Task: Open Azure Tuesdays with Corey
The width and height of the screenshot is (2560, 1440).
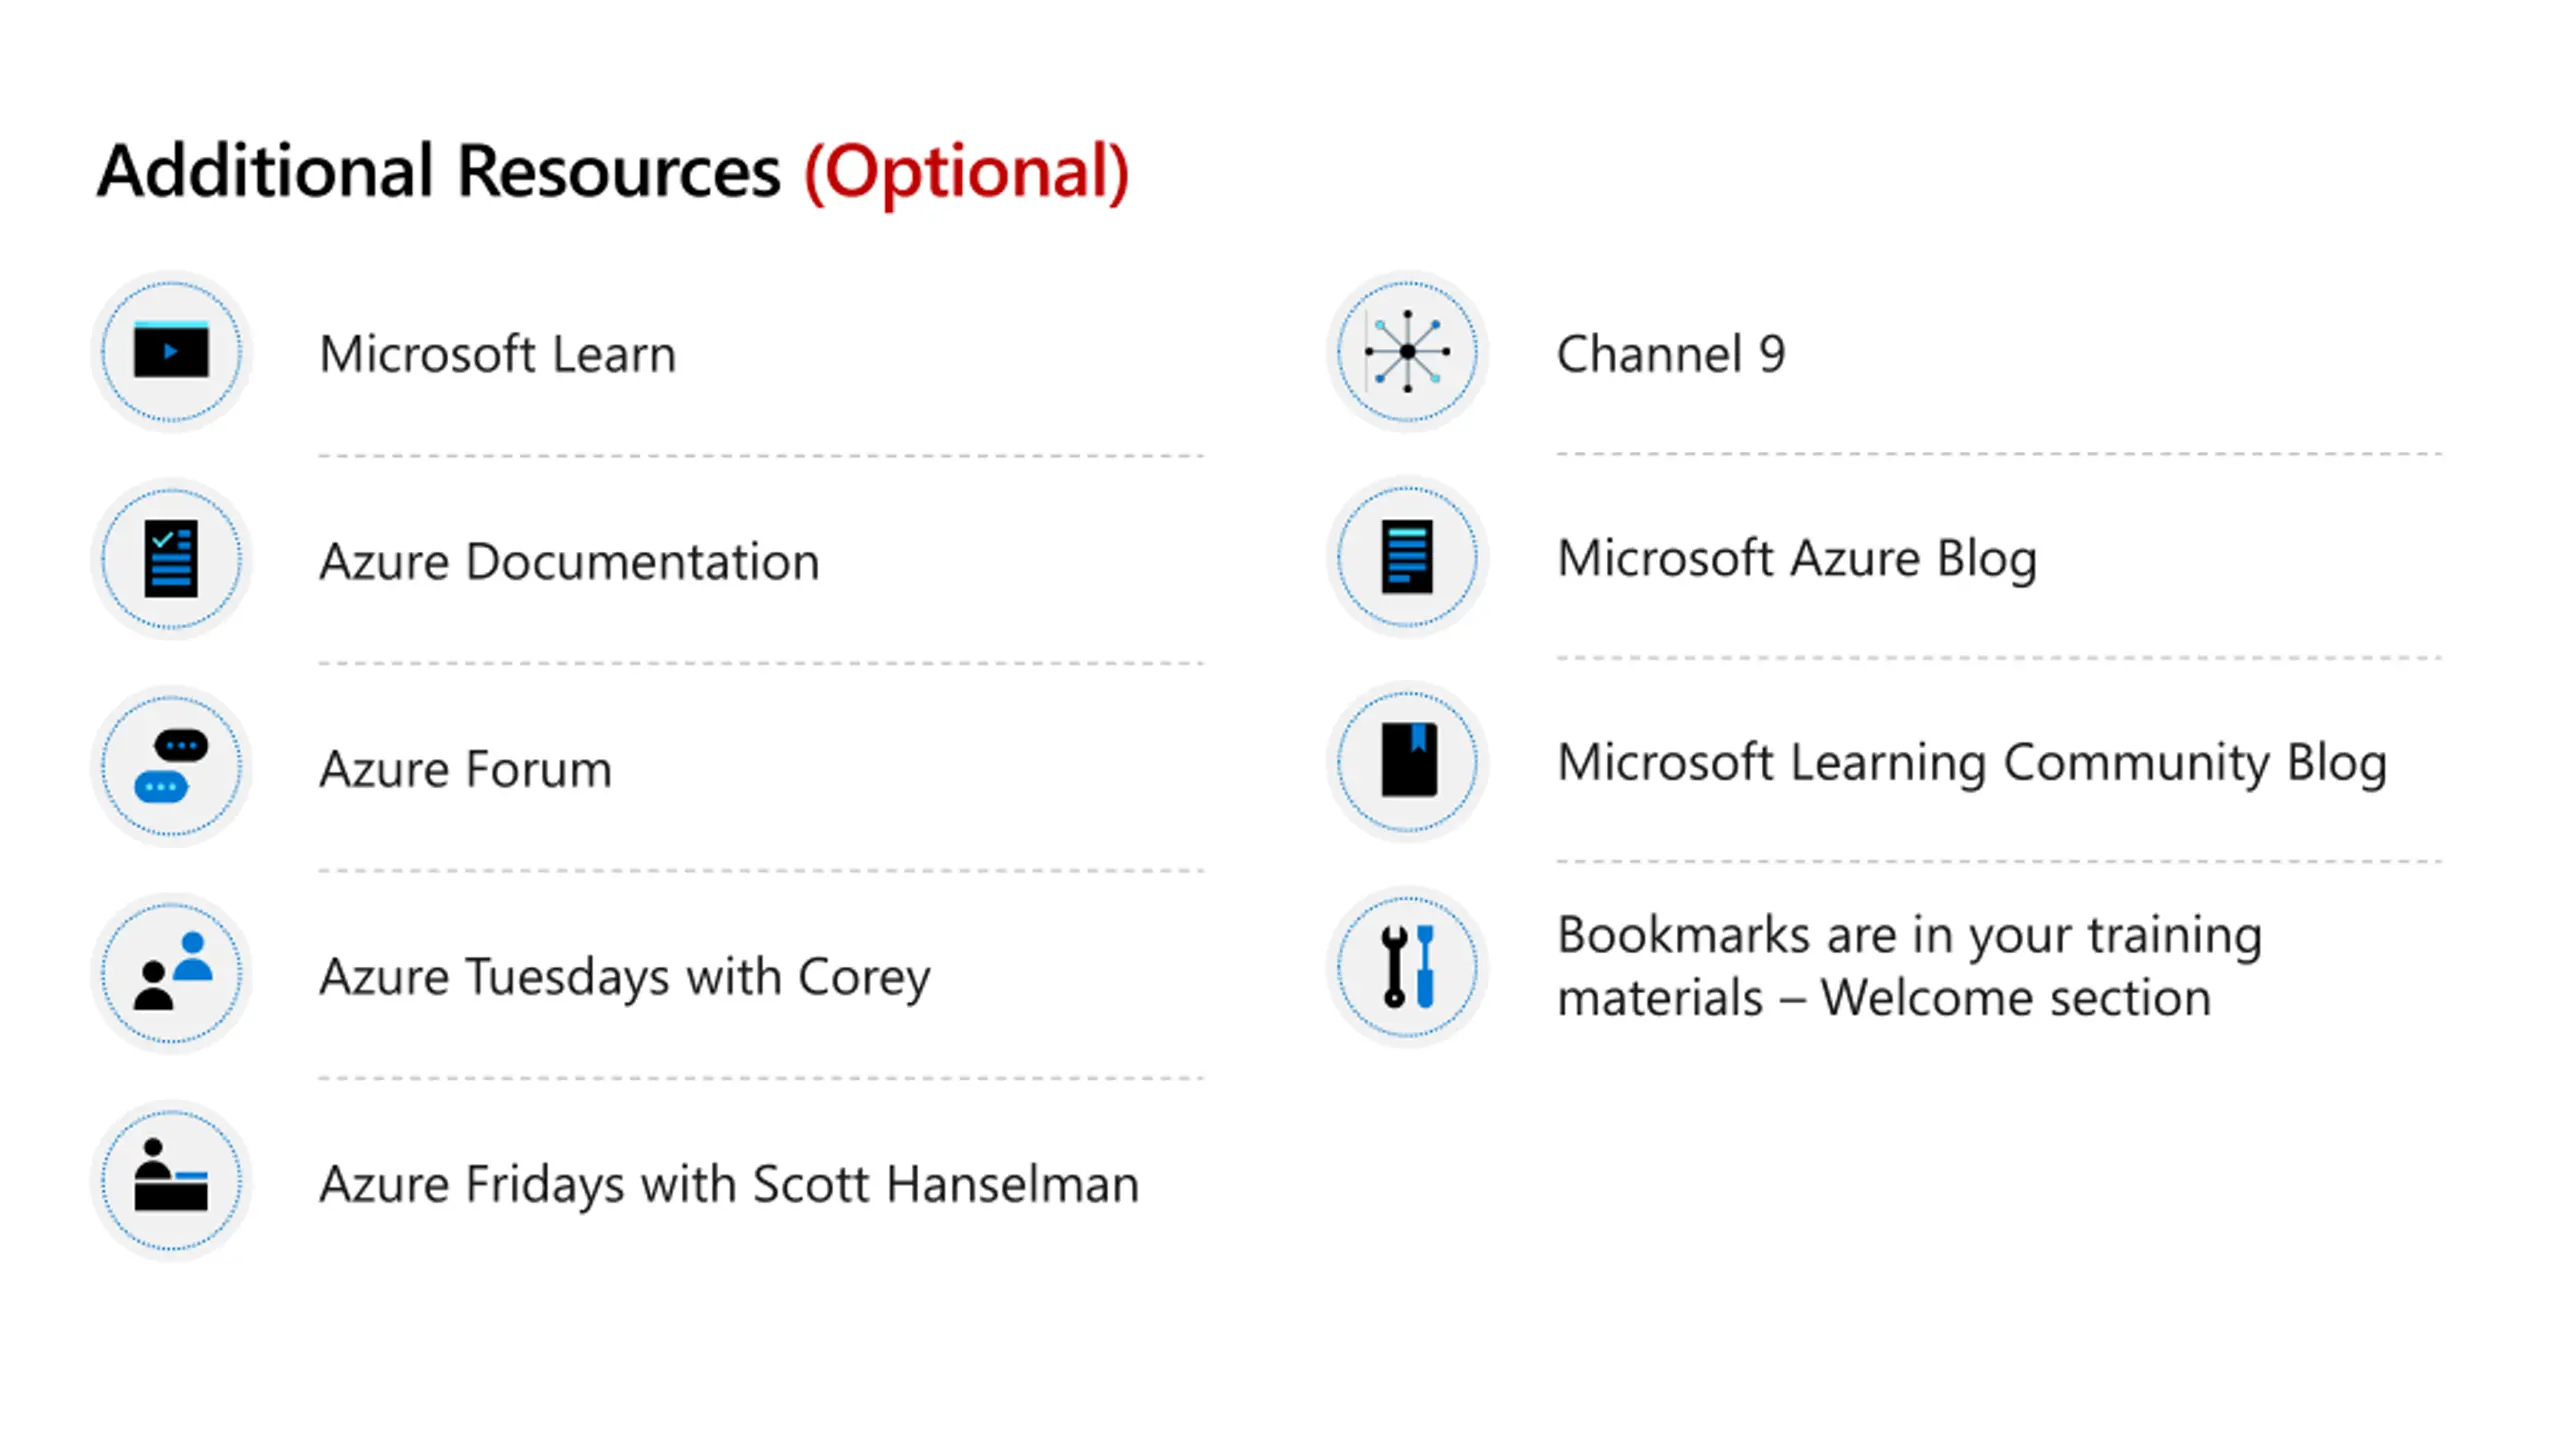Action: coord(625,977)
